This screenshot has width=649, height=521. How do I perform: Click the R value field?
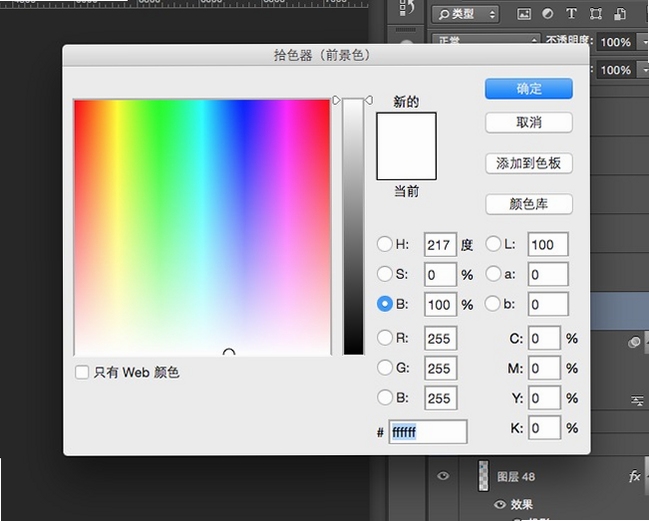(440, 339)
